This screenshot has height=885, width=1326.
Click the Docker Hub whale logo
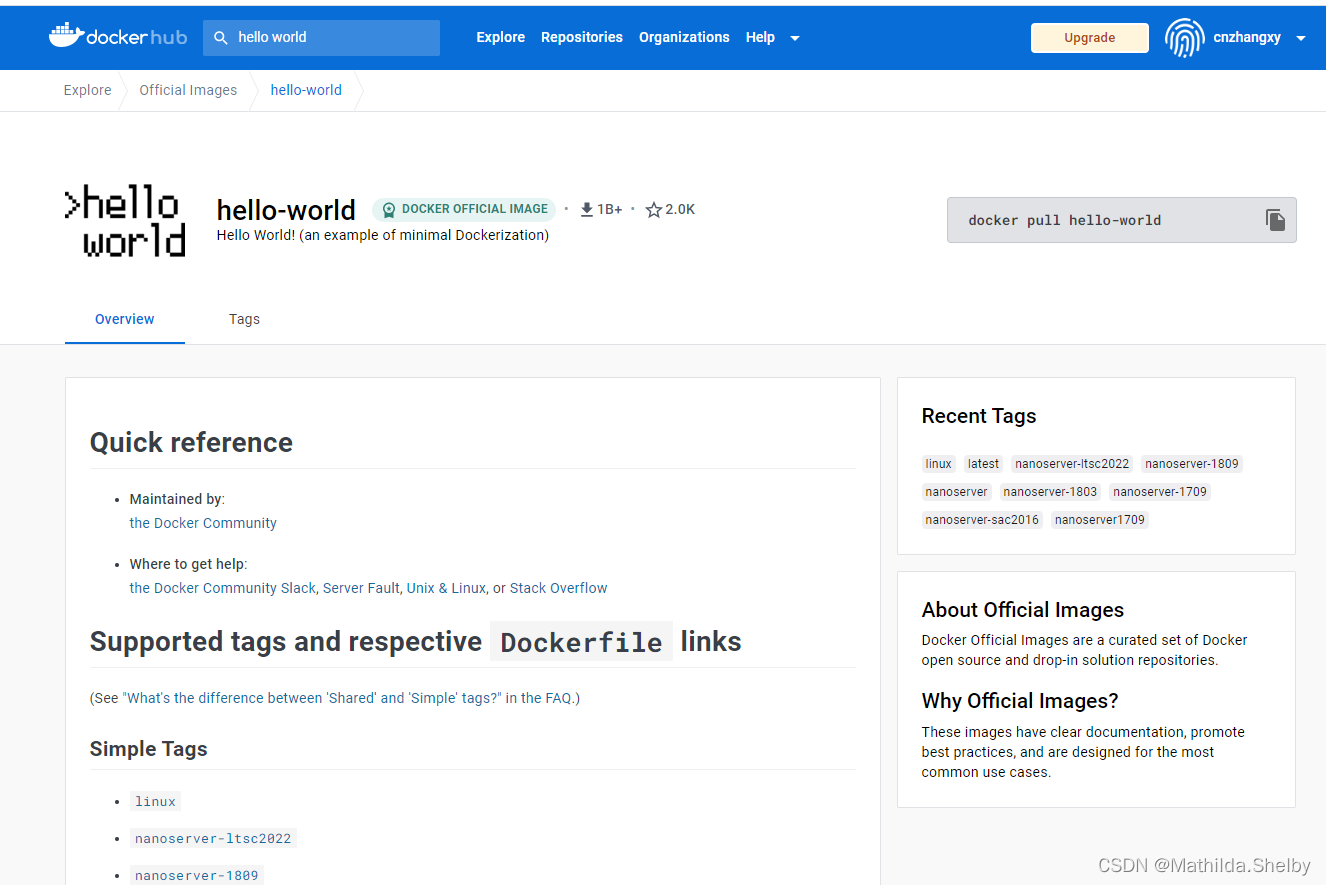[117, 37]
